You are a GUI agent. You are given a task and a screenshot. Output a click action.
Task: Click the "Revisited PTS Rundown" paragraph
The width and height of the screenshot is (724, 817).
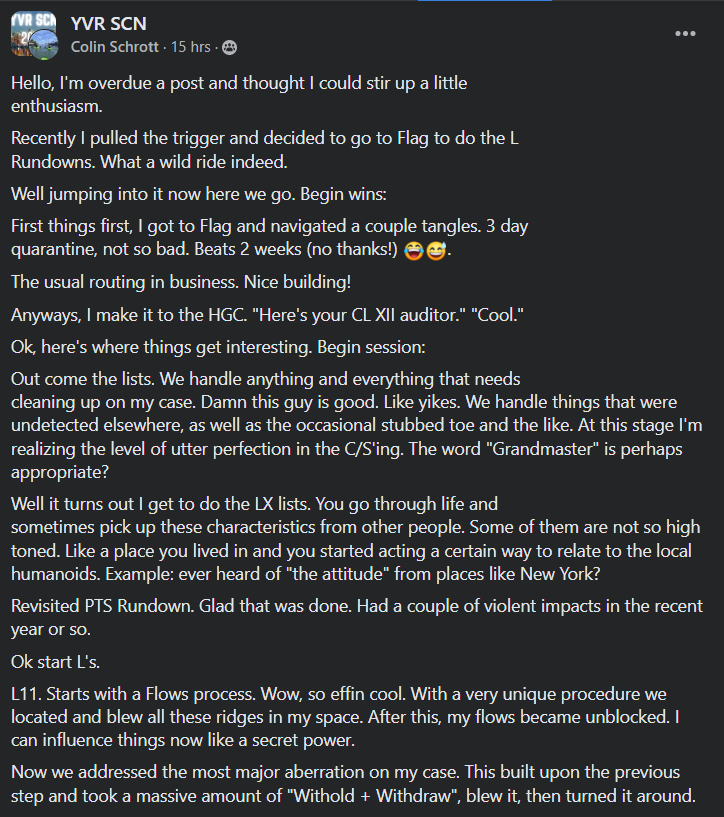coord(357,617)
